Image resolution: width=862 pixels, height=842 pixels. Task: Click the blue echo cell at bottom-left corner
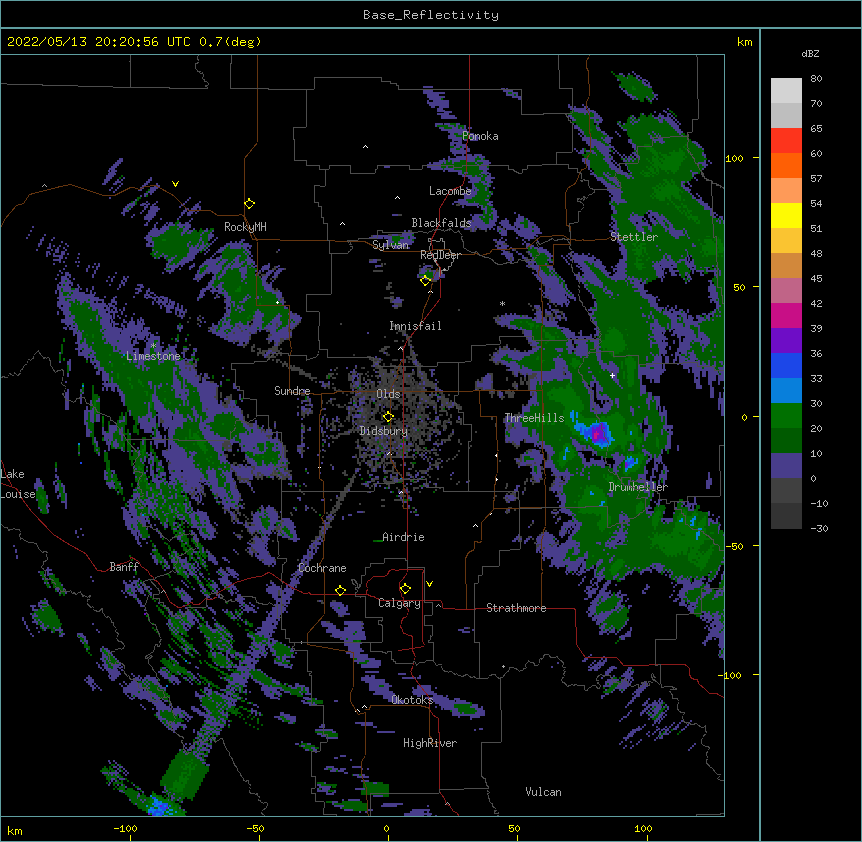click(160, 807)
